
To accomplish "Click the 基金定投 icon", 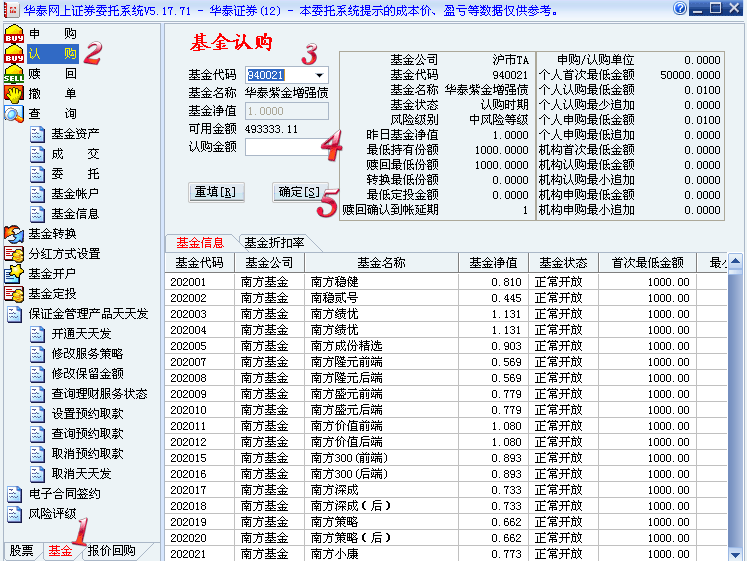I will click(14, 293).
